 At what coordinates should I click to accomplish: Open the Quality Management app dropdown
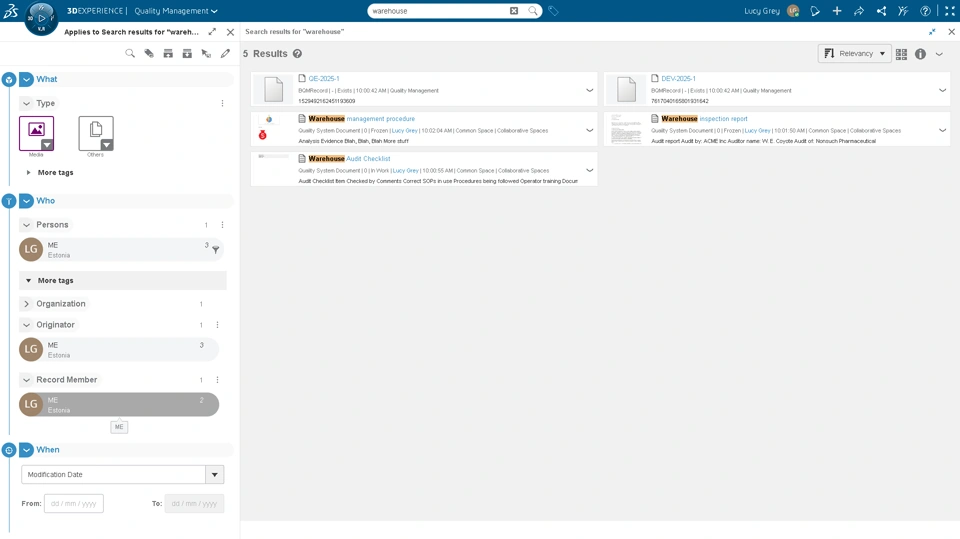tap(176, 11)
